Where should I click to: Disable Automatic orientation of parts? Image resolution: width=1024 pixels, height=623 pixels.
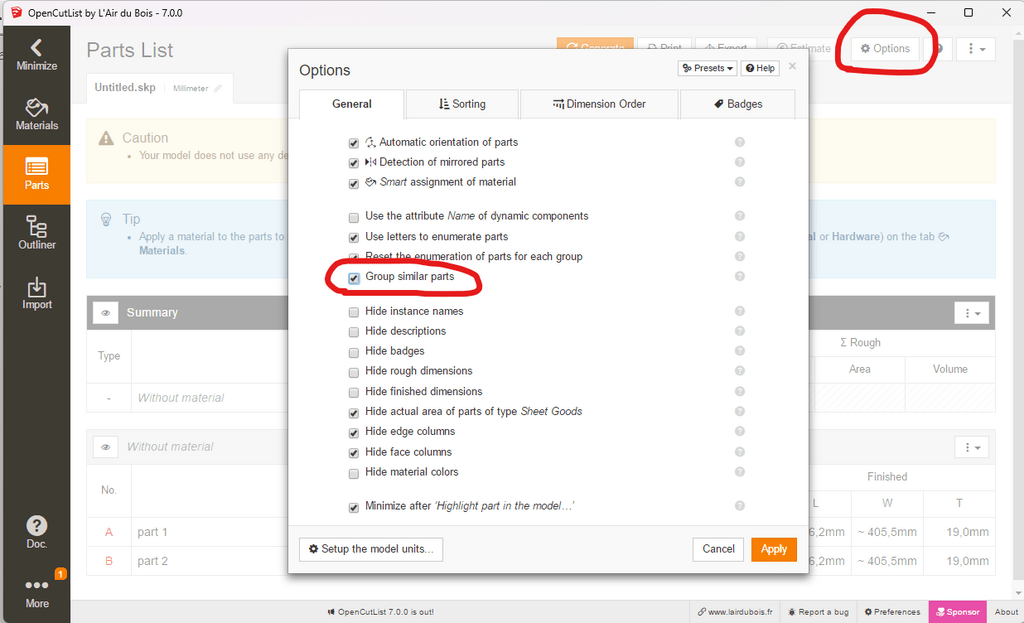coord(354,143)
